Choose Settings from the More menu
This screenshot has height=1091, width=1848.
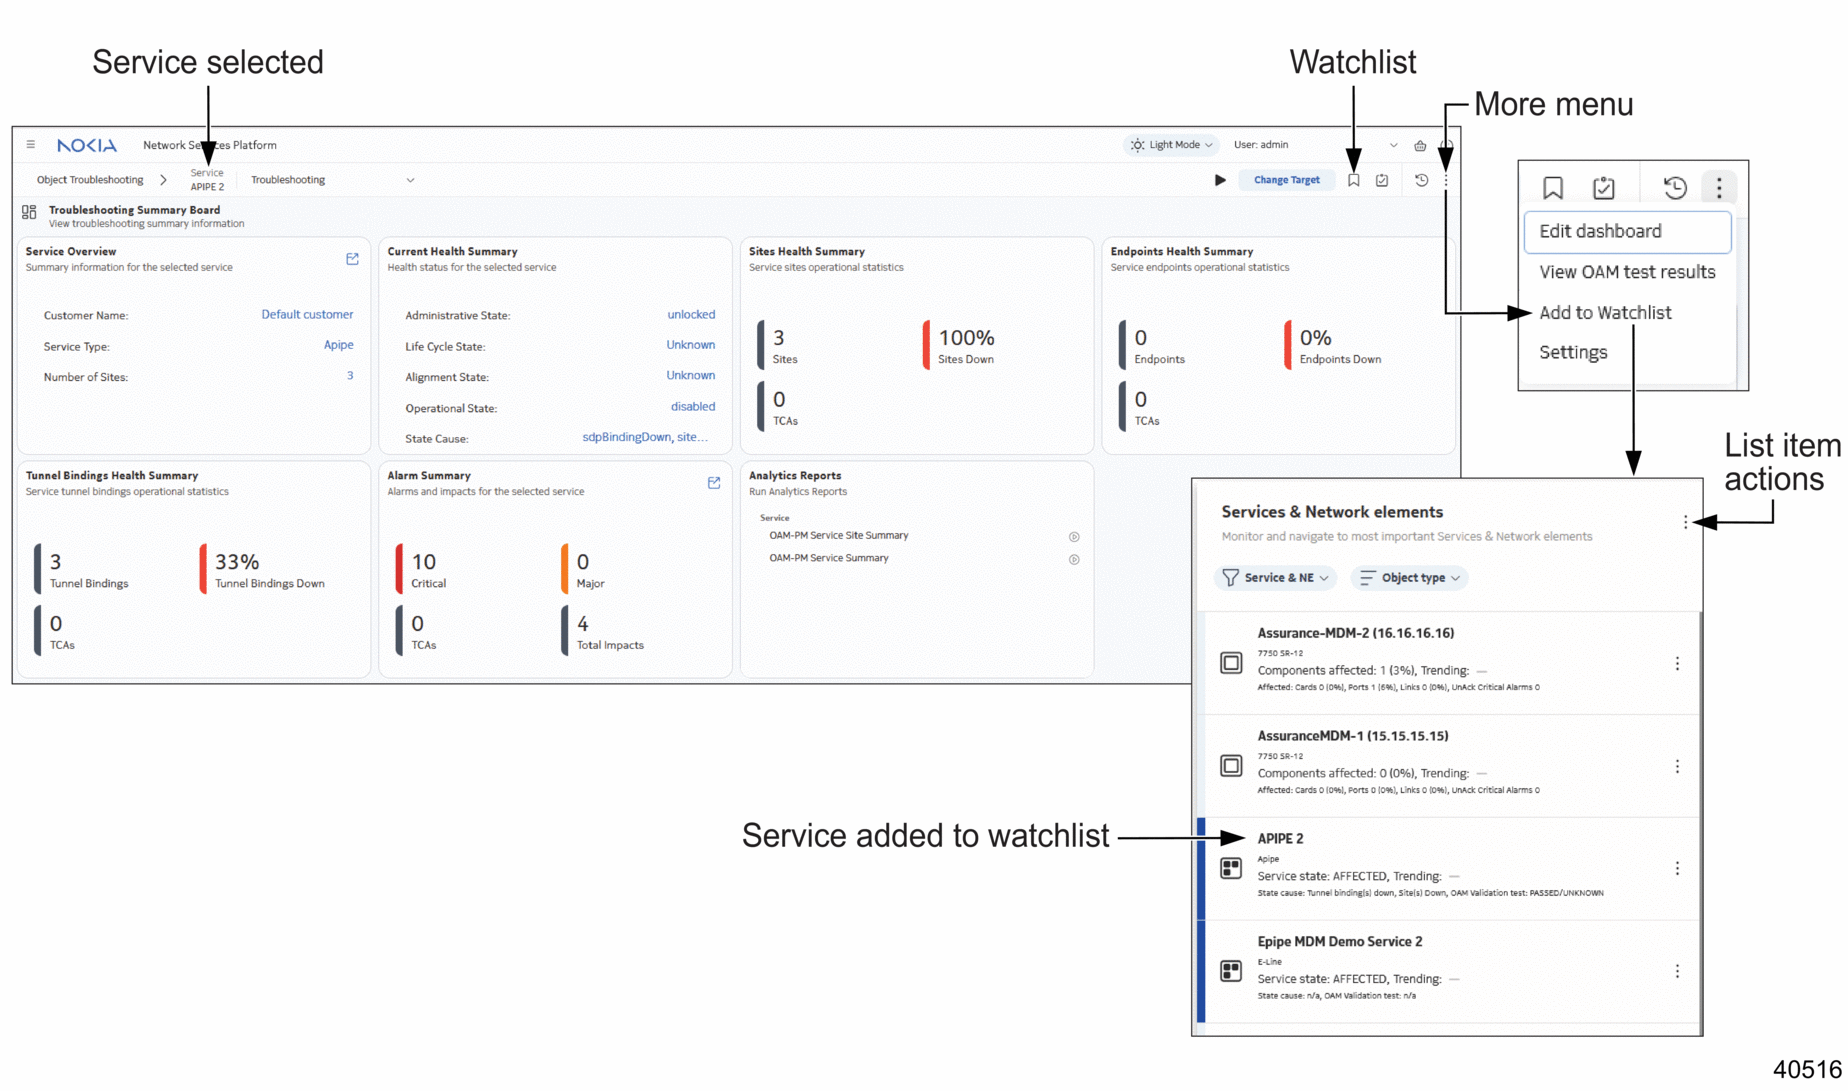pyautogui.click(x=1574, y=352)
